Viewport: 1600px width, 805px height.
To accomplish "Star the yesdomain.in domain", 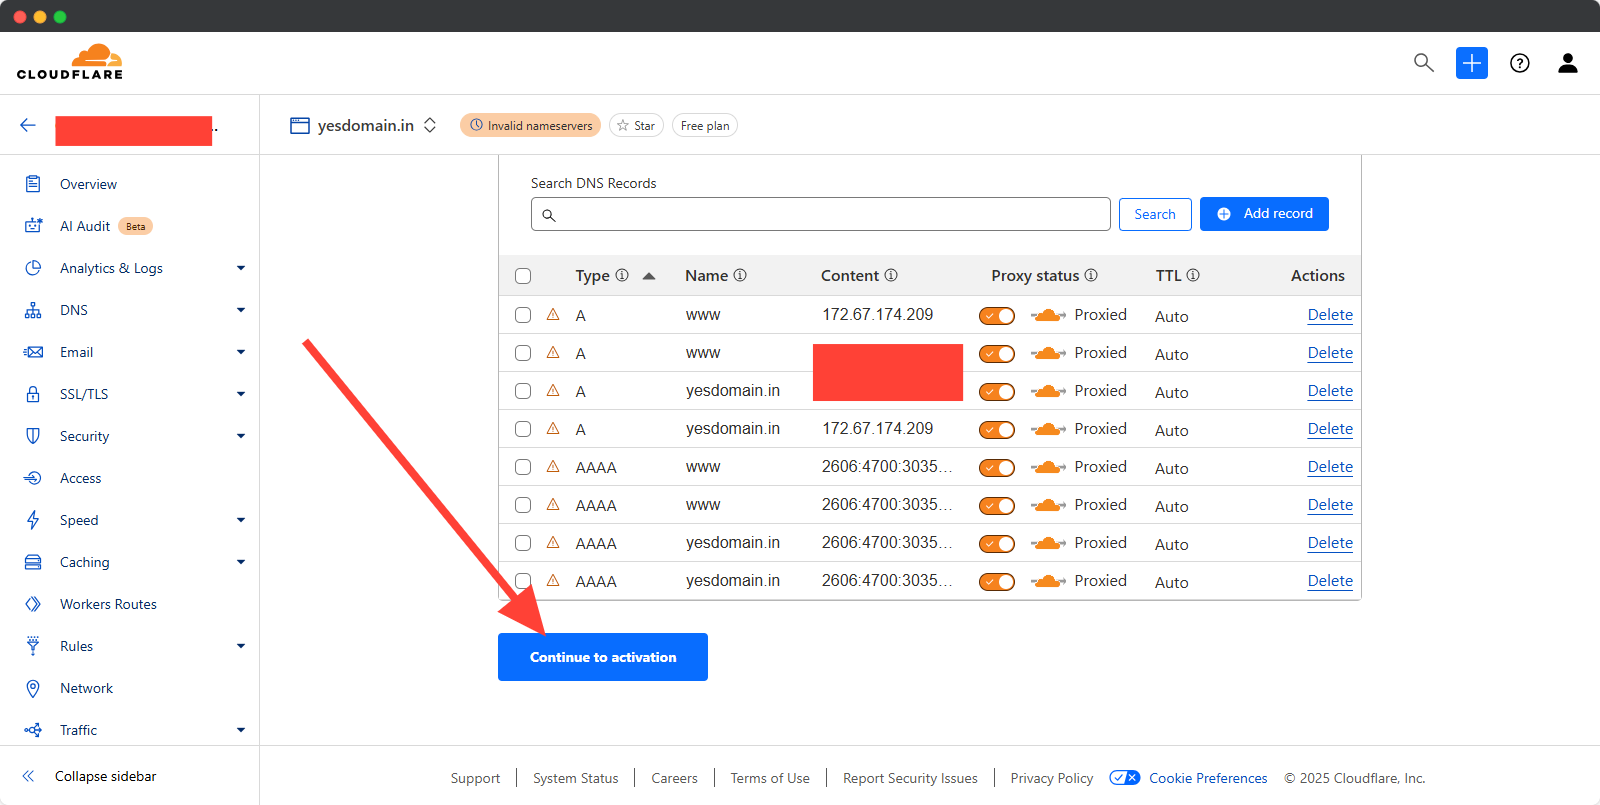I will click(636, 125).
